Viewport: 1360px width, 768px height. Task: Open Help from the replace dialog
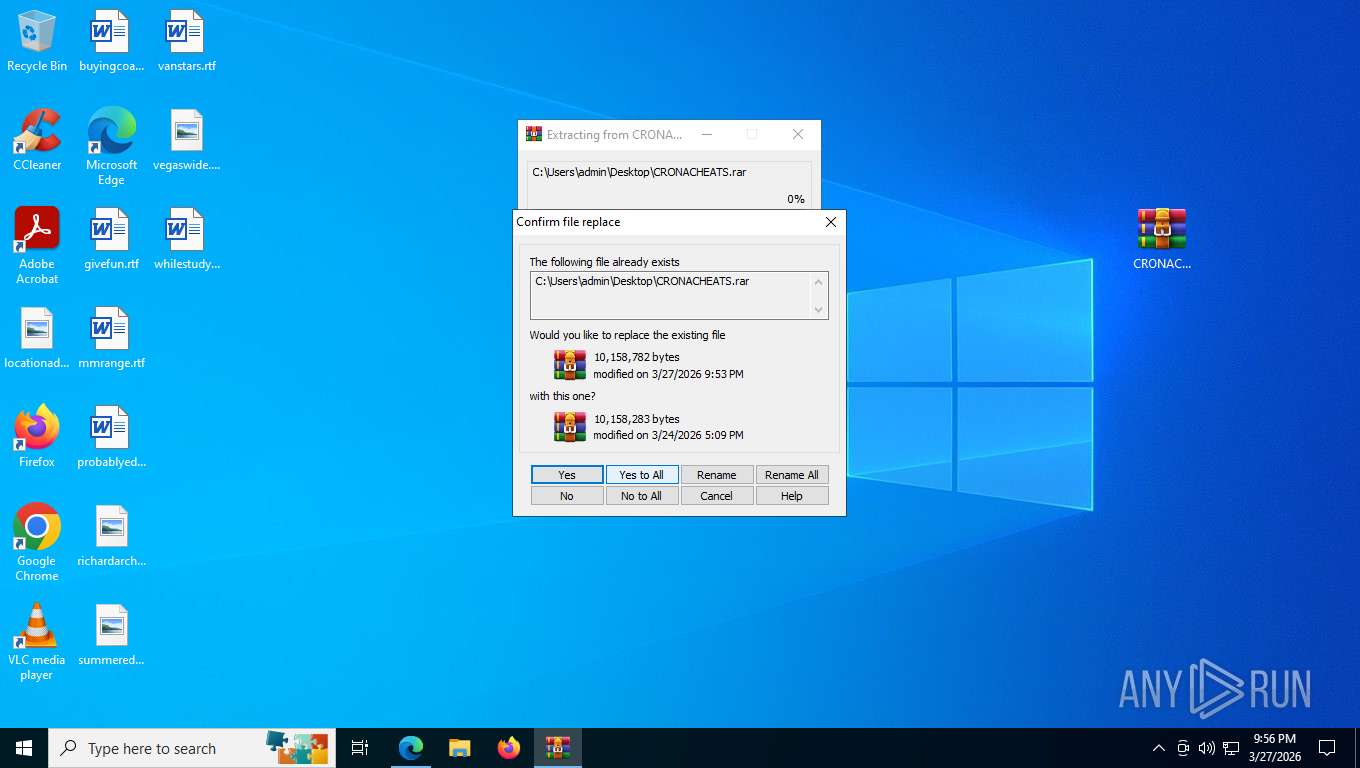pyautogui.click(x=792, y=496)
